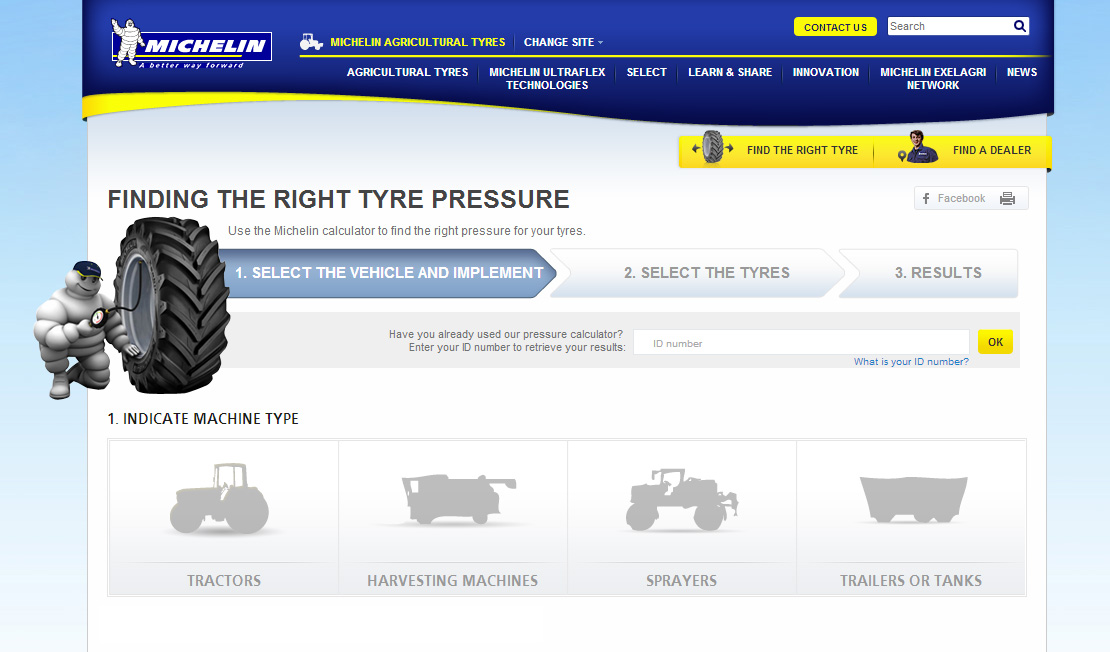Click the Finding the Right Tyre Pressure heading
This screenshot has height=652, width=1110.
click(338, 199)
